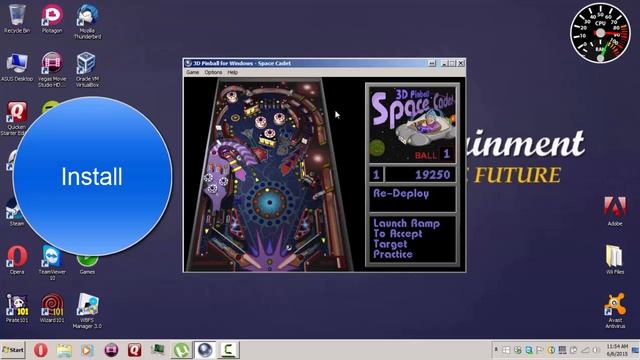Open the Wii Files folder on desktop

click(615, 260)
